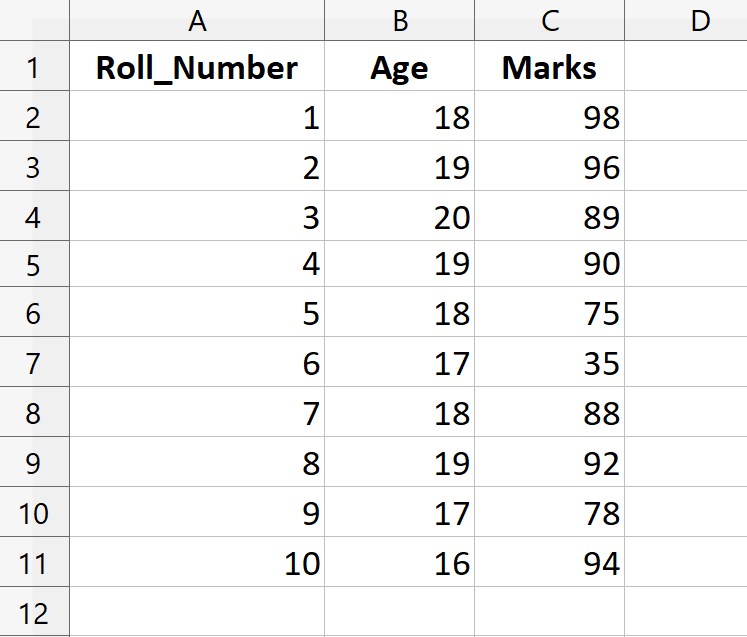Click the Age header cell
Viewport: 747px width, 637px height.
point(399,68)
